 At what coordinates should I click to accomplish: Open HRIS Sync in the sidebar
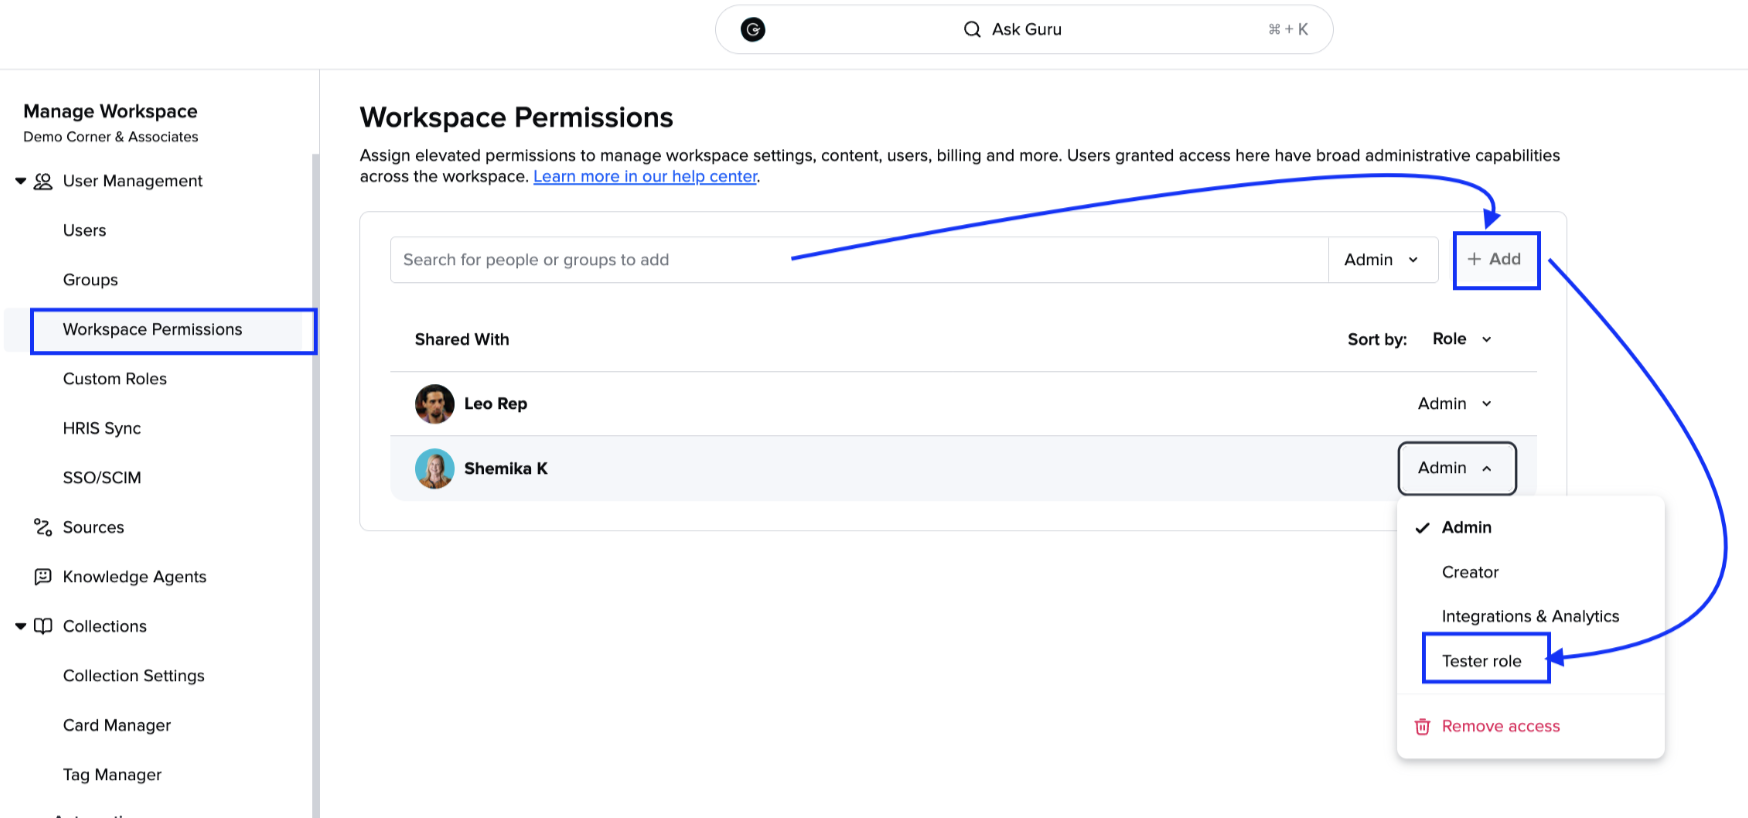(102, 428)
